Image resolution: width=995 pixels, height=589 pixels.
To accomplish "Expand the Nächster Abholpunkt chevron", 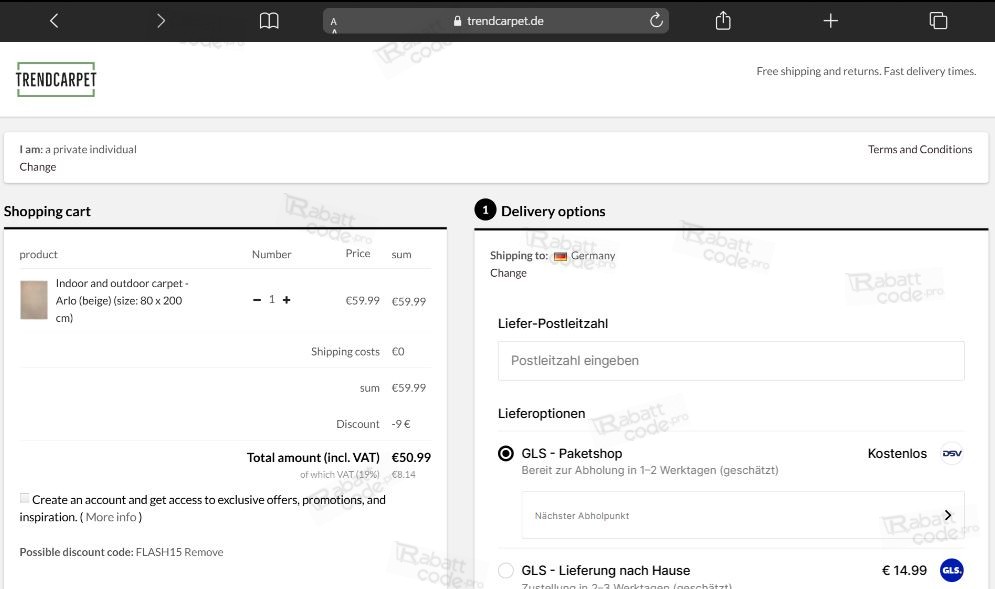I will tap(948, 515).
